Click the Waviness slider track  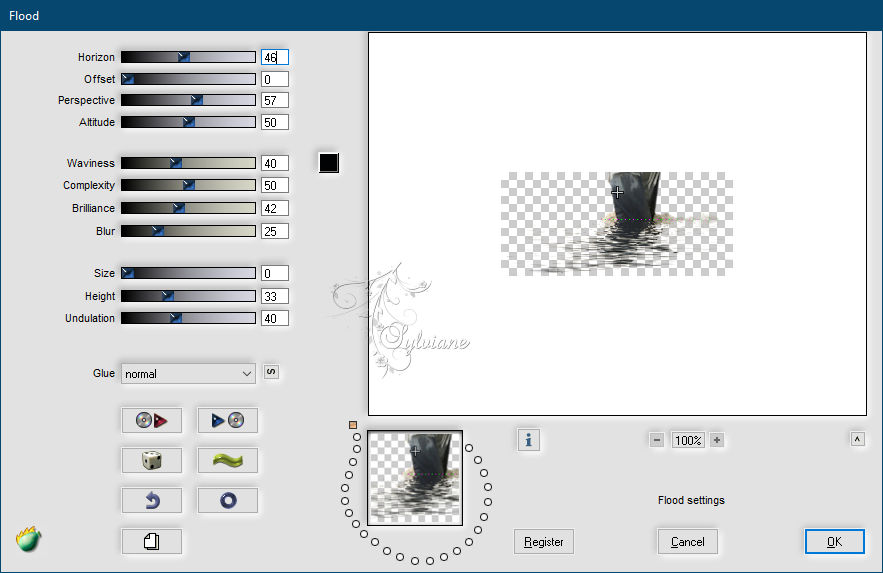(188, 163)
